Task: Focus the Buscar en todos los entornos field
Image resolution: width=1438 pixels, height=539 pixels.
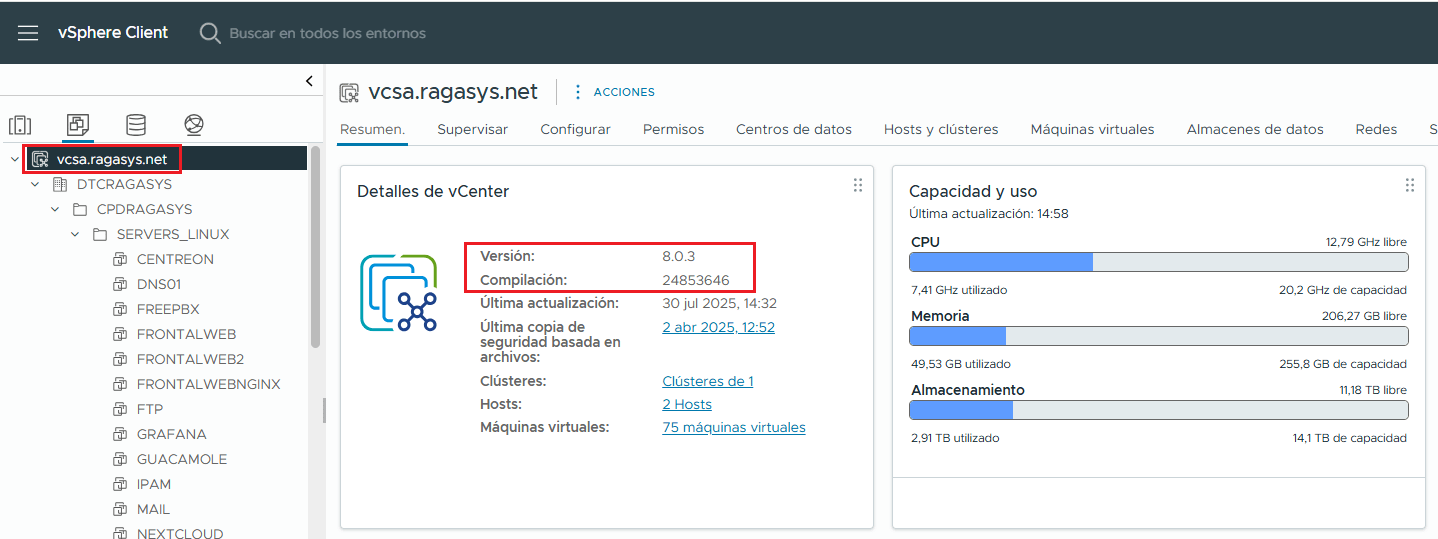Action: (x=328, y=33)
